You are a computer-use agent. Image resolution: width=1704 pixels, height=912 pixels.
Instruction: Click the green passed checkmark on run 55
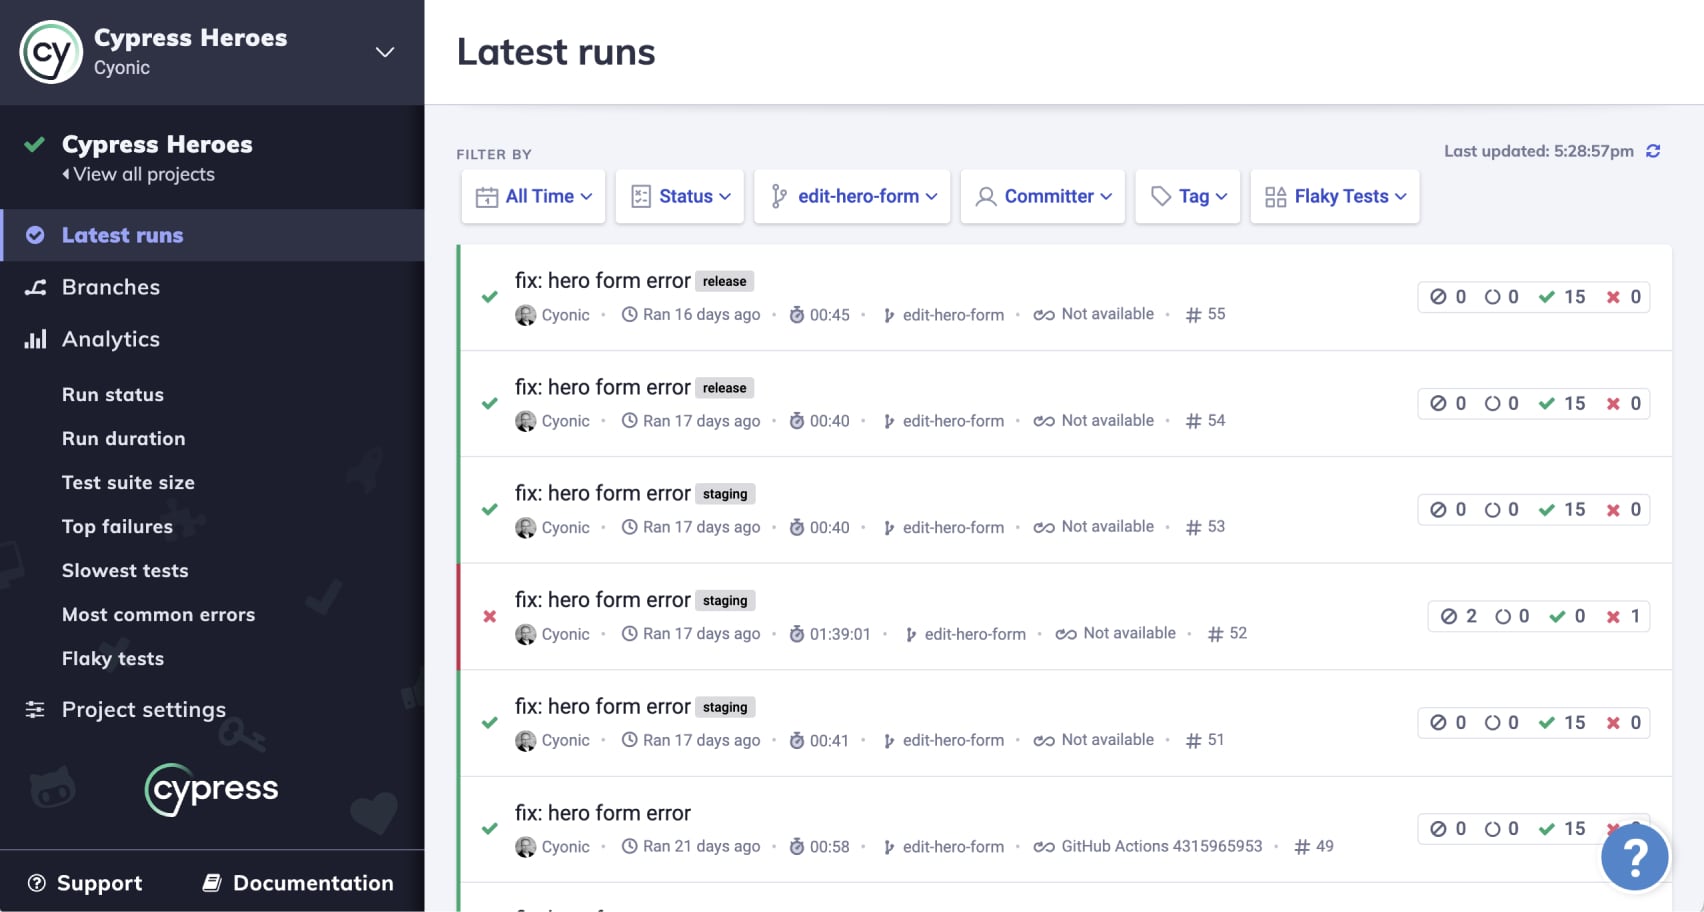click(x=490, y=297)
